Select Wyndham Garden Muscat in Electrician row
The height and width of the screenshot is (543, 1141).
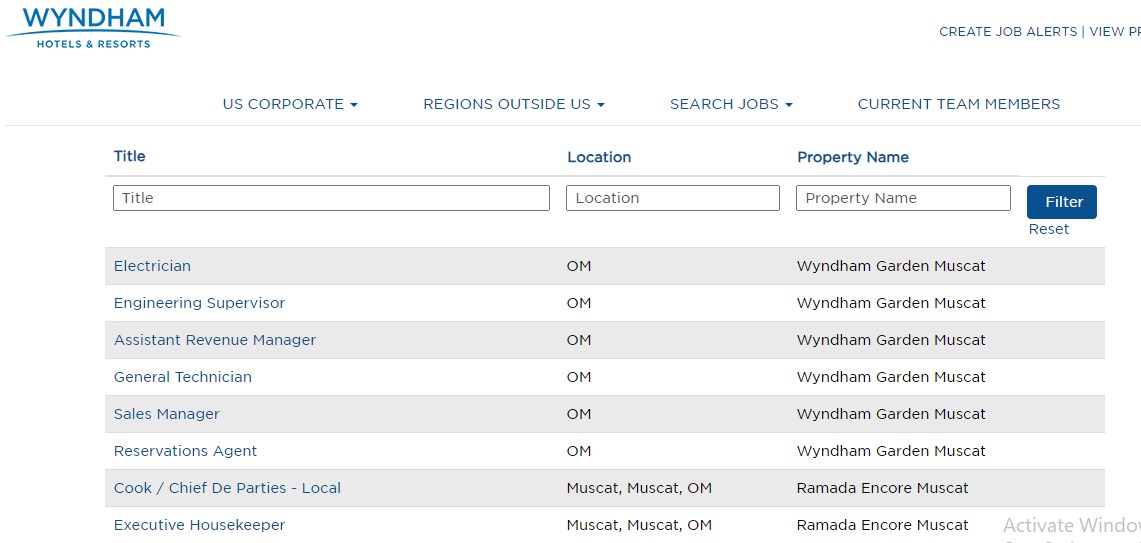point(891,266)
